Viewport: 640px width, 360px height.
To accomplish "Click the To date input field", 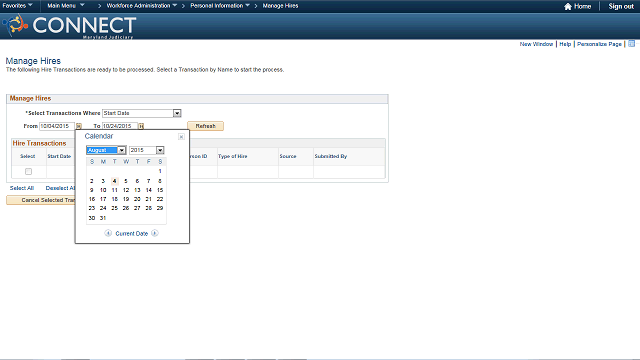I will click(120, 126).
